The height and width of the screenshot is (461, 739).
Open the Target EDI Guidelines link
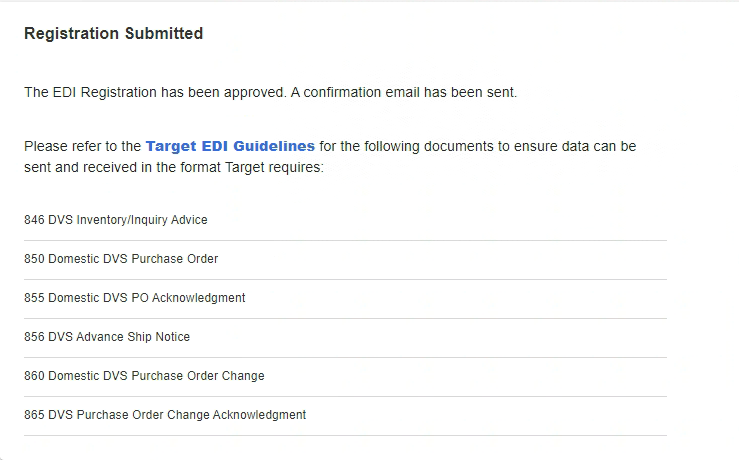(x=230, y=146)
